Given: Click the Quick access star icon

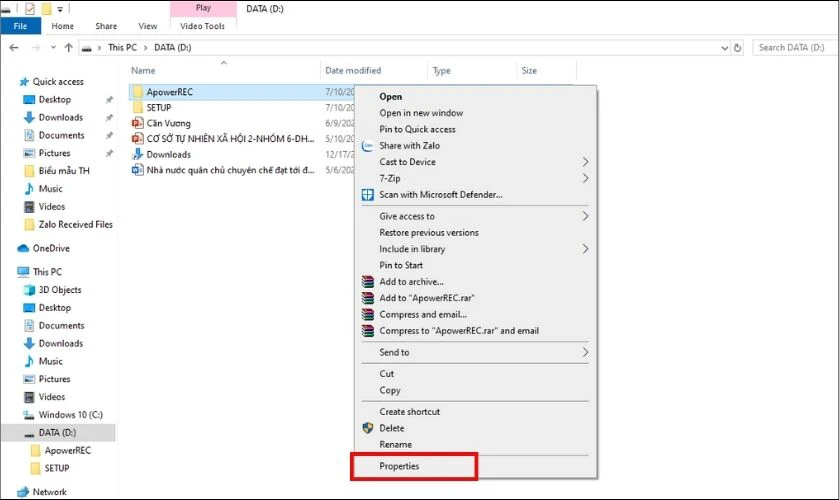Looking at the screenshot, I should click(24, 81).
